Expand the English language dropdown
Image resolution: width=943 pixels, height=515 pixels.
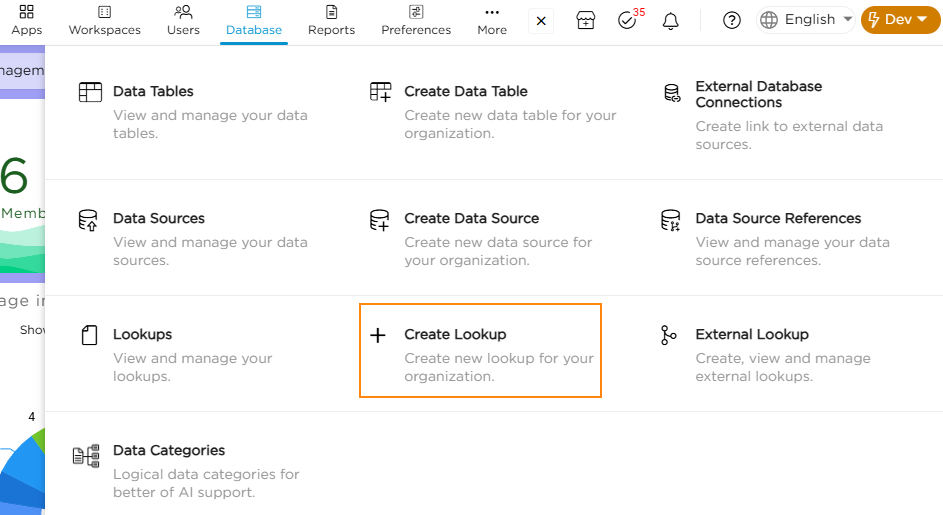[x=807, y=20]
